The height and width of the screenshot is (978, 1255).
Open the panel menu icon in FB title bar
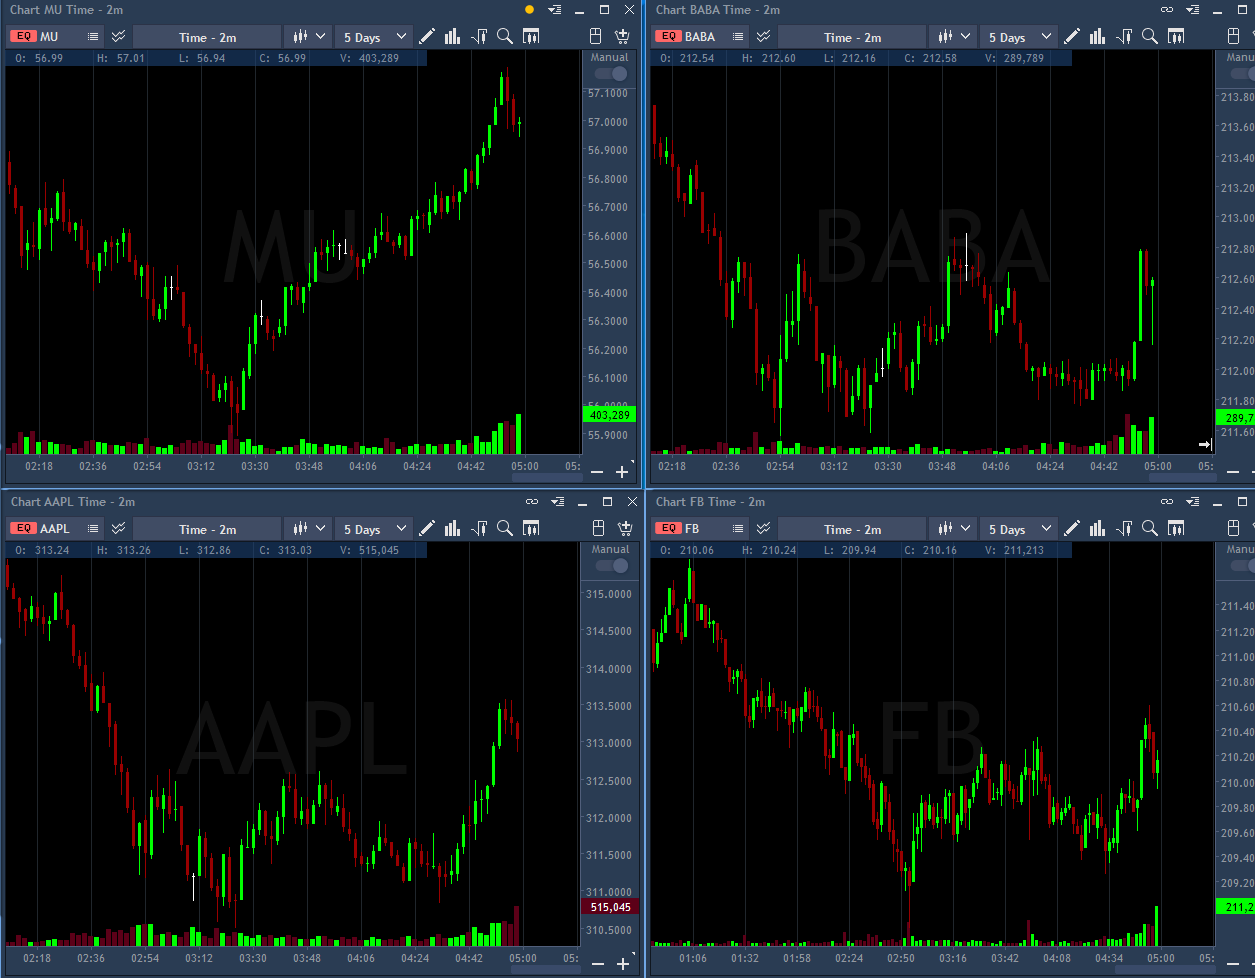[x=1200, y=502]
